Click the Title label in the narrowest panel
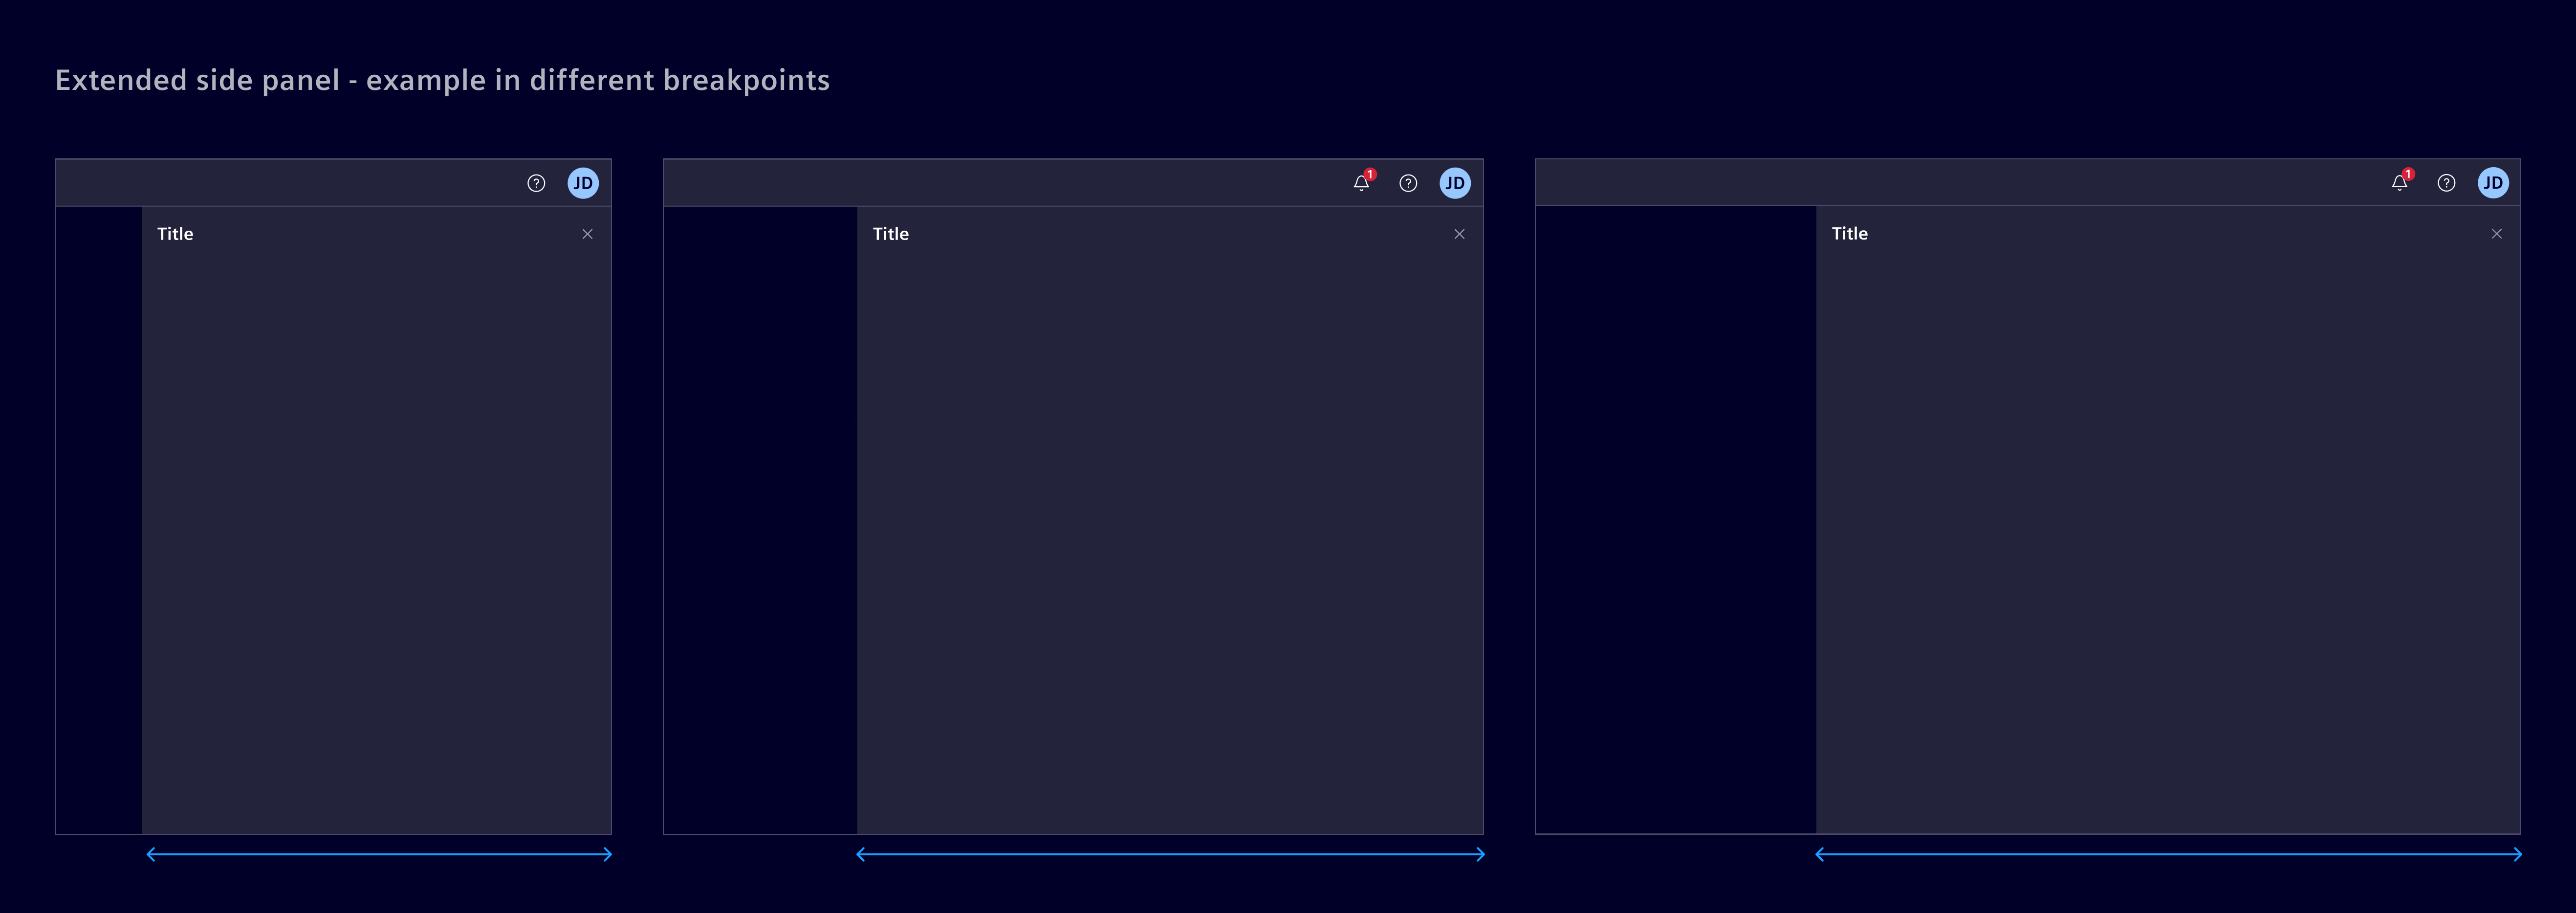 pos(175,234)
